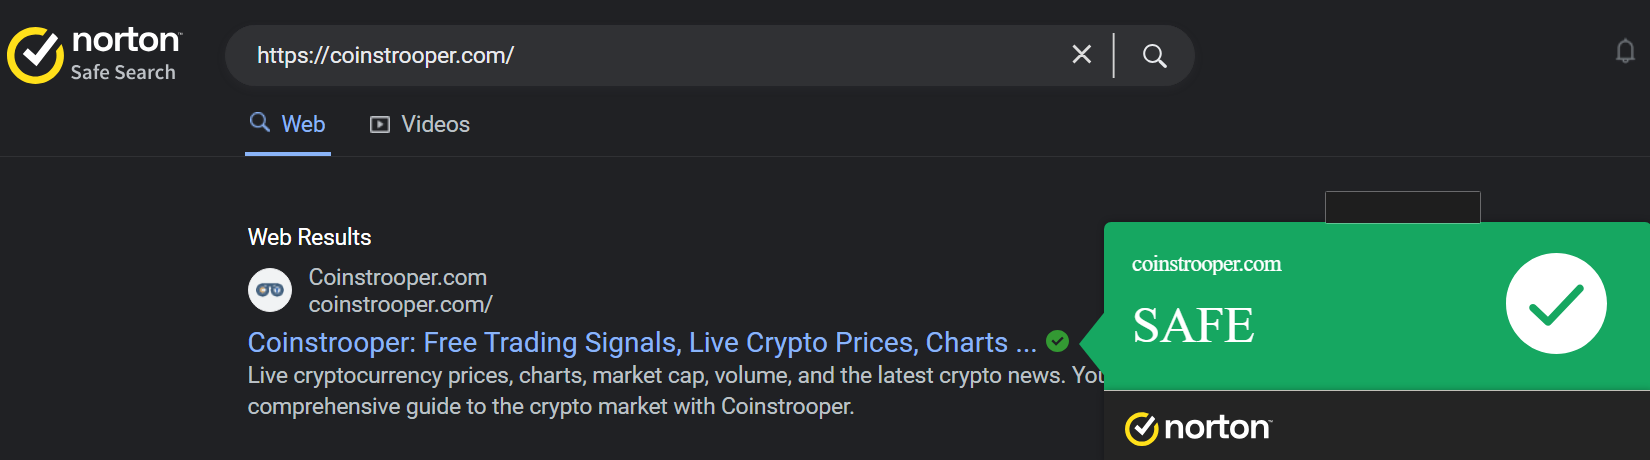Viewport: 1650px width, 460px height.
Task: Click the Norton logo in the popup footer
Action: coord(1198,428)
